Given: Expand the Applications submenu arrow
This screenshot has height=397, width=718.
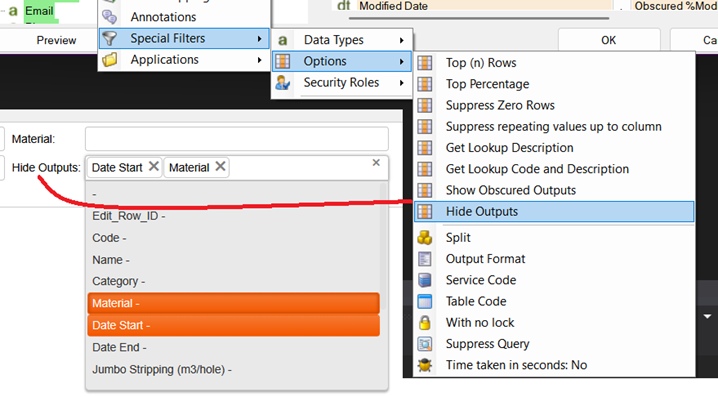Looking at the screenshot, I should pyautogui.click(x=260, y=60).
